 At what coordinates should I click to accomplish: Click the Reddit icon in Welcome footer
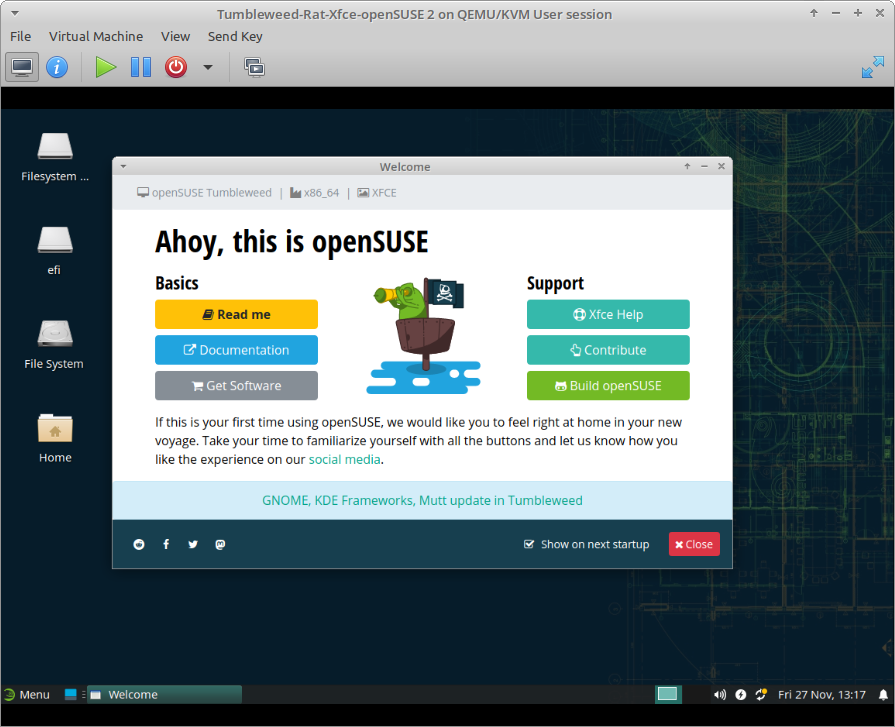pos(139,544)
